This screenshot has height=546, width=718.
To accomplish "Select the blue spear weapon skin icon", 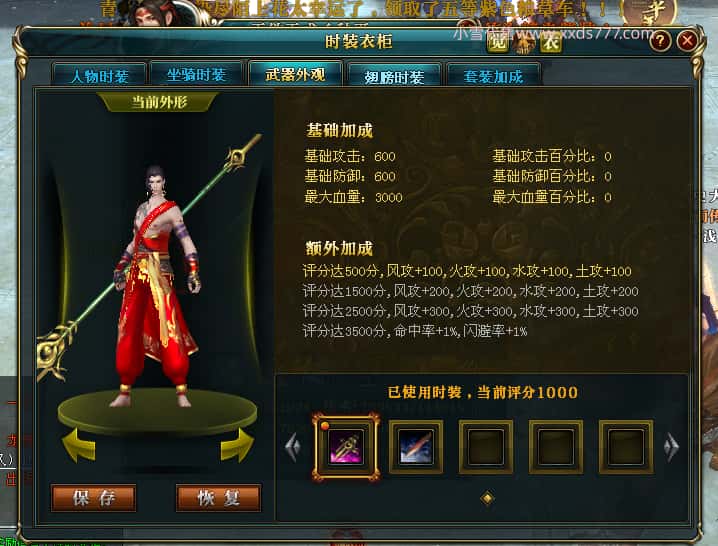I will click(416, 447).
